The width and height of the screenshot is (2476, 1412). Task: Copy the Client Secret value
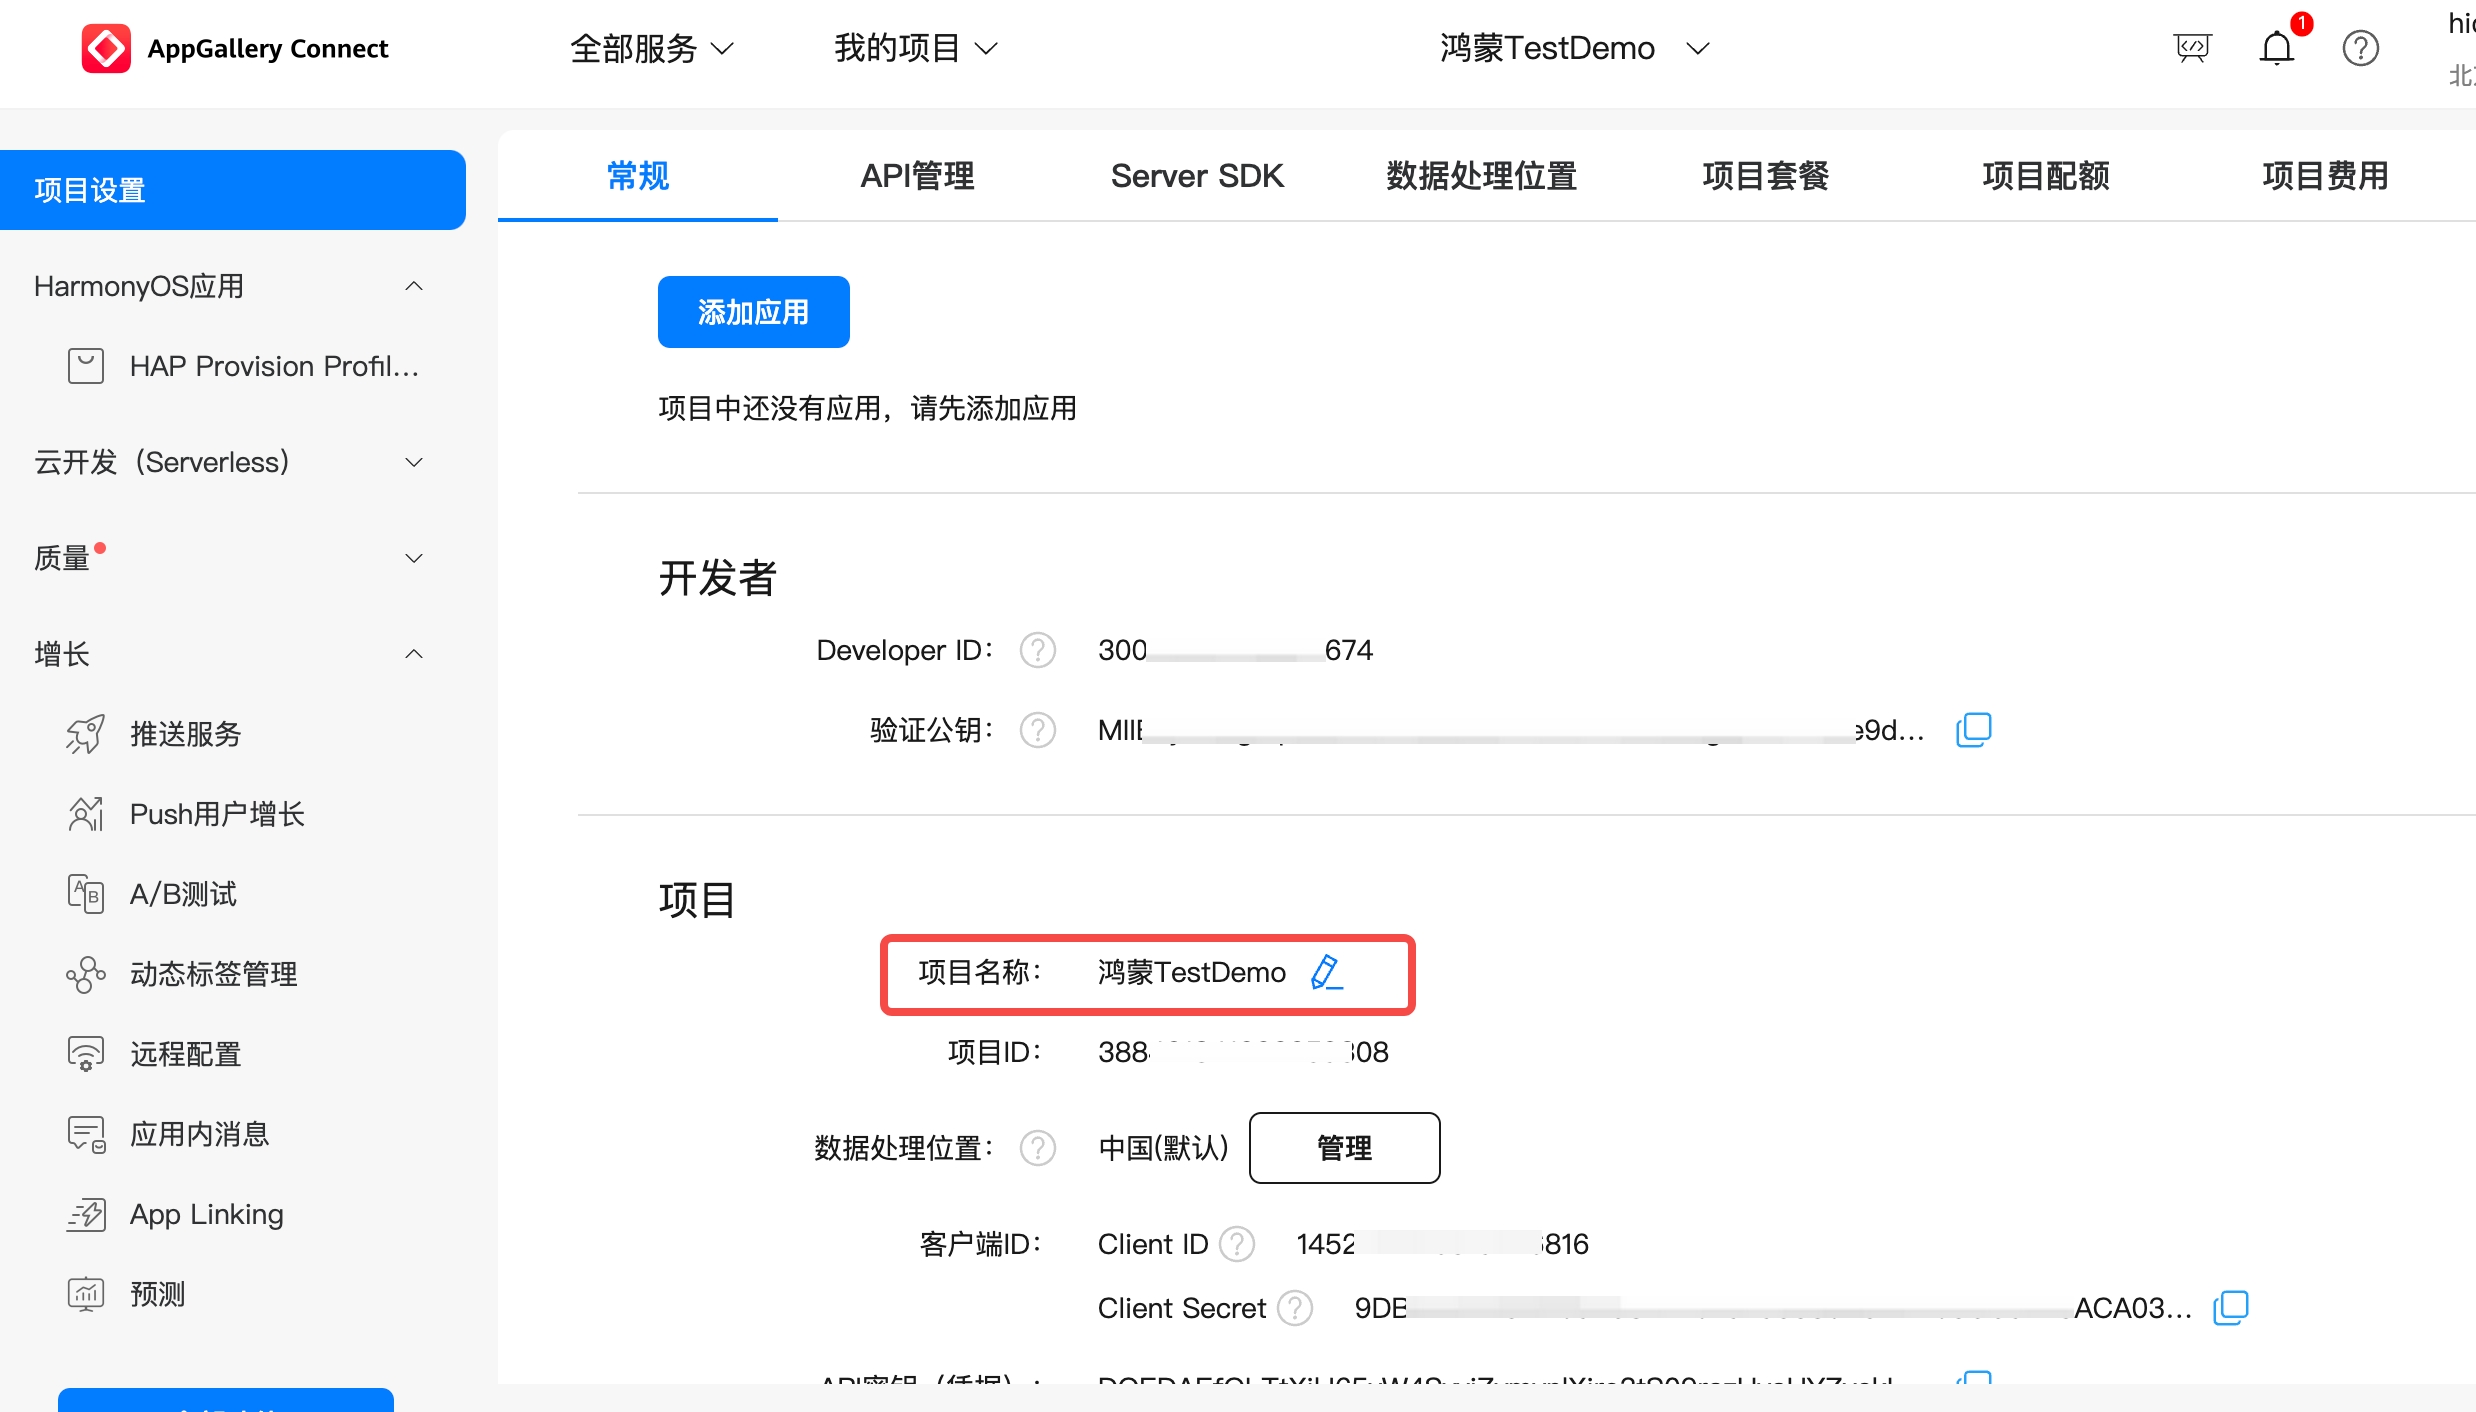pyautogui.click(x=2231, y=1308)
